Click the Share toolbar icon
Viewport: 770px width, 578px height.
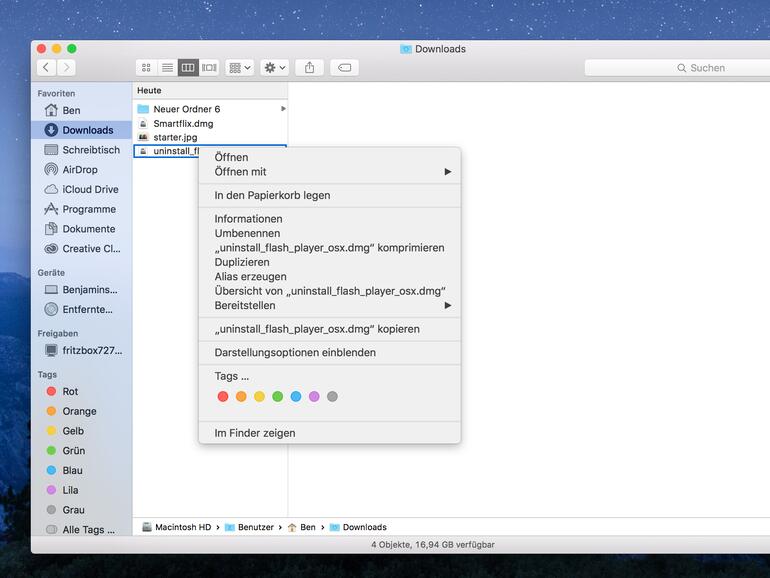pyautogui.click(x=309, y=68)
